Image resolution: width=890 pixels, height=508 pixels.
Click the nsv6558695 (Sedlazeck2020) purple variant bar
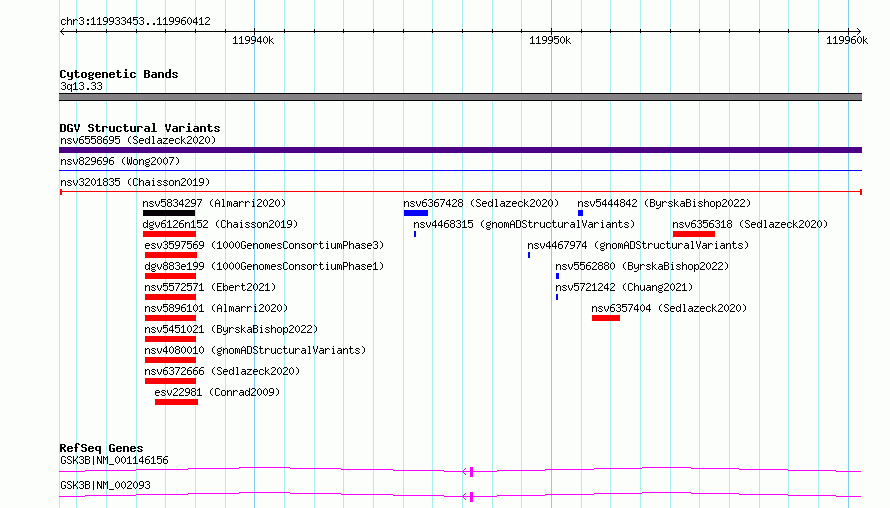[x=460, y=150]
